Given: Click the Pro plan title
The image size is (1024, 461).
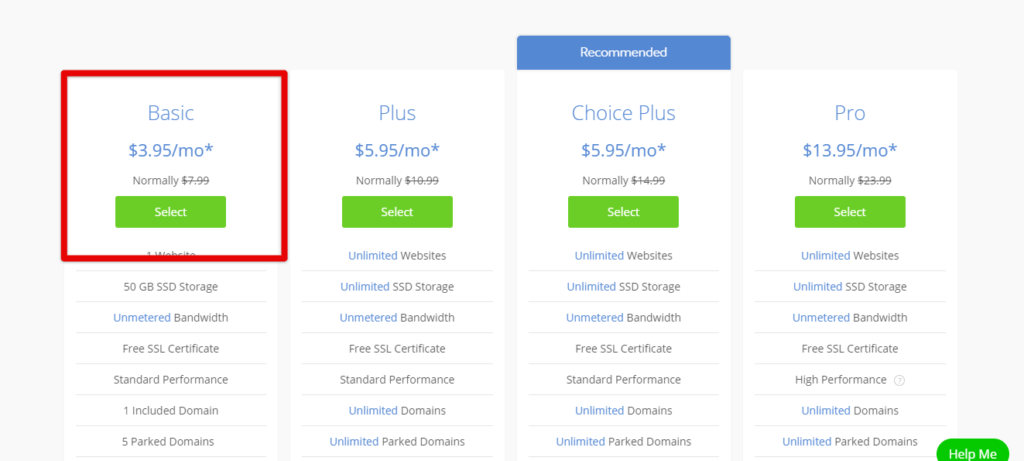Looking at the screenshot, I should [x=850, y=113].
